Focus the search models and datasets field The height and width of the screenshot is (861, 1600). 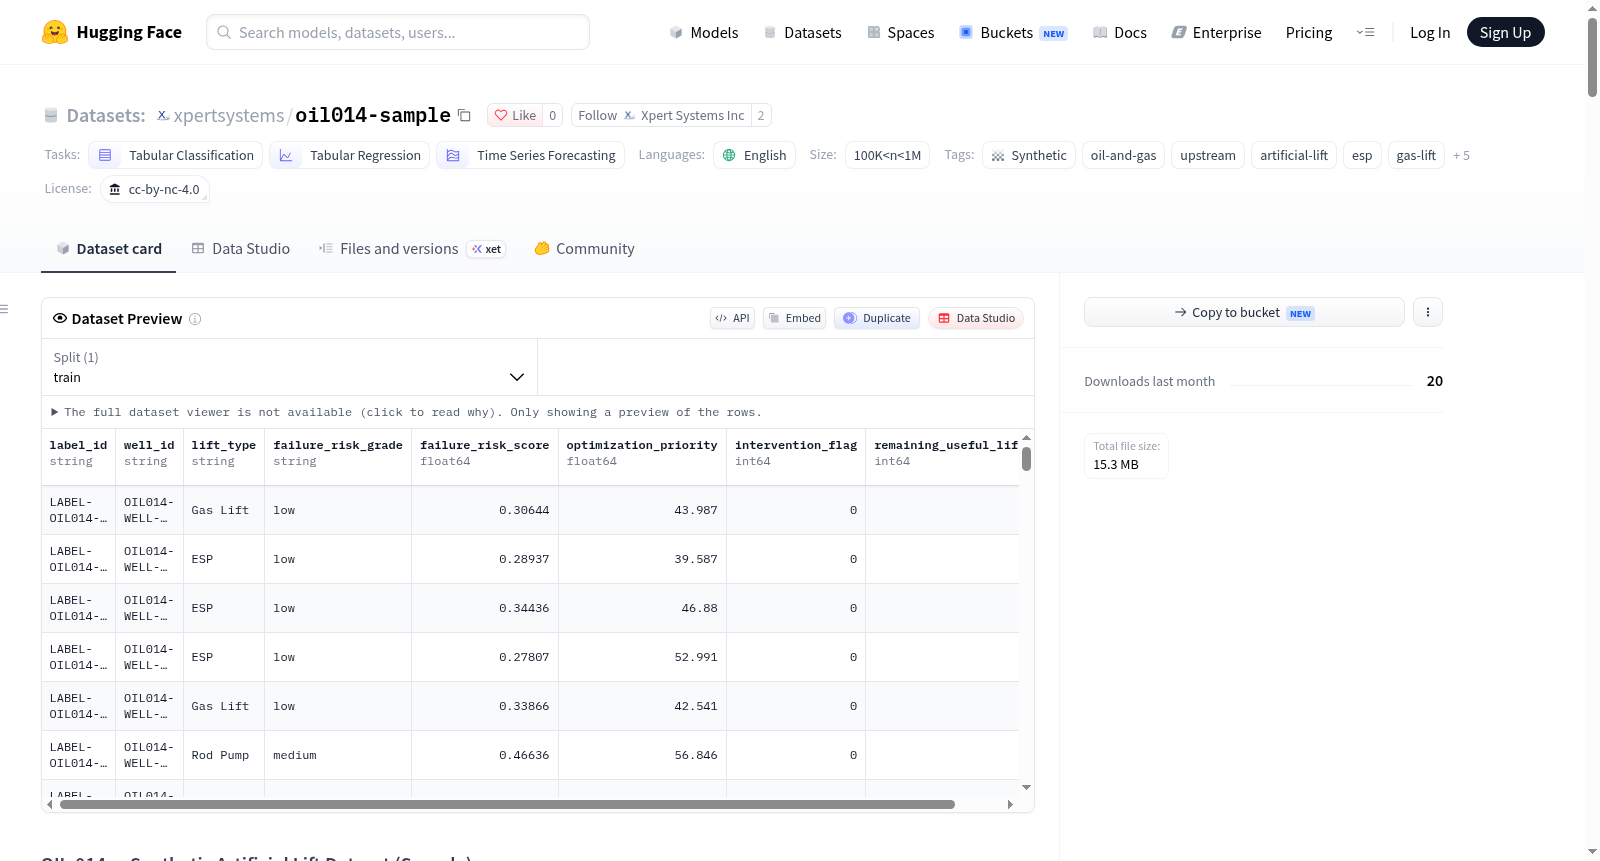tap(398, 32)
